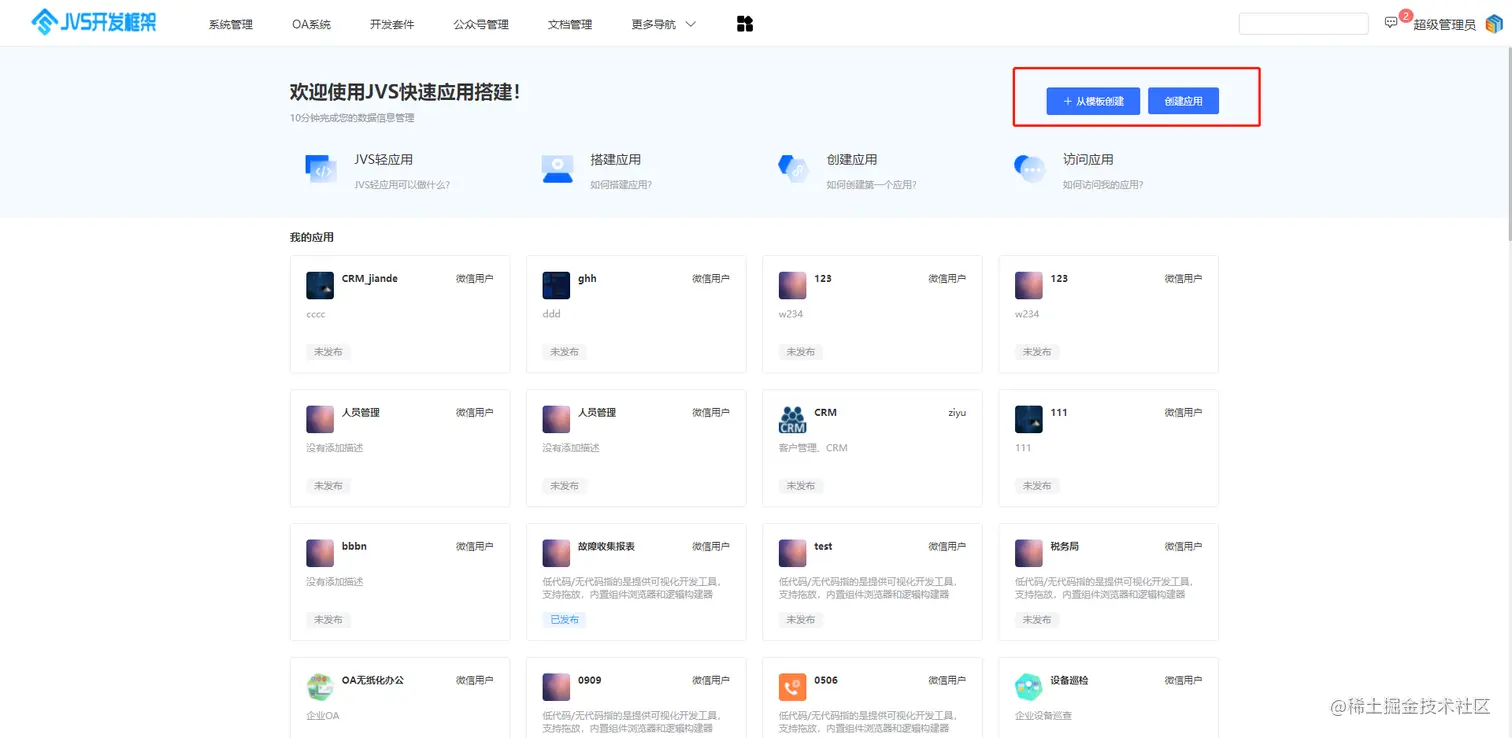This screenshot has height=738, width=1512.
Task: Open the 公众号管理 menu
Action: [x=481, y=24]
